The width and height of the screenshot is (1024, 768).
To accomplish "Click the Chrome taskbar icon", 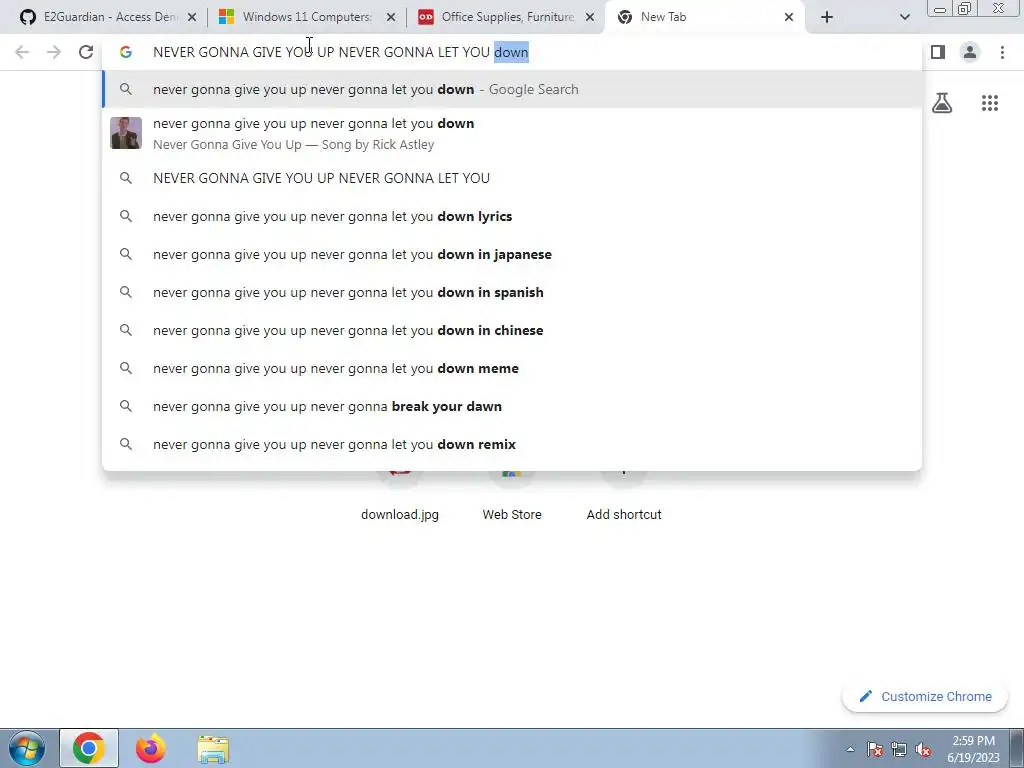I will tap(89, 748).
